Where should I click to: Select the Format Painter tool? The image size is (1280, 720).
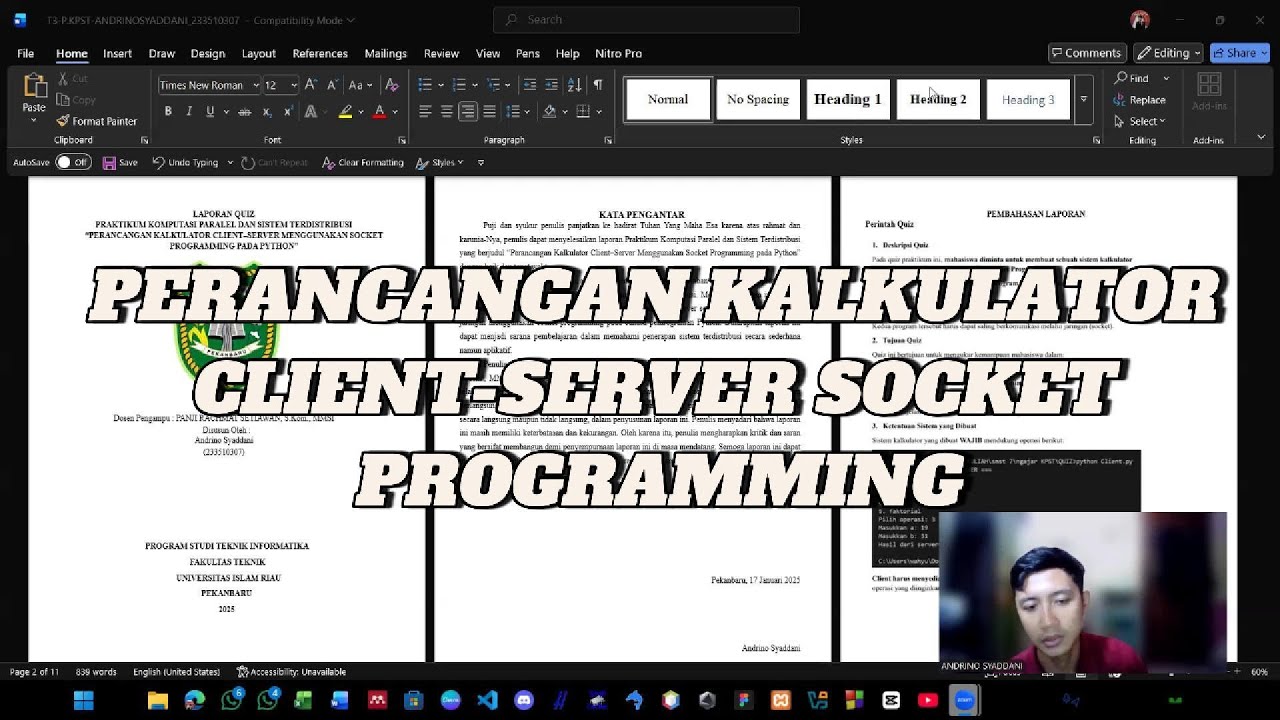96,121
